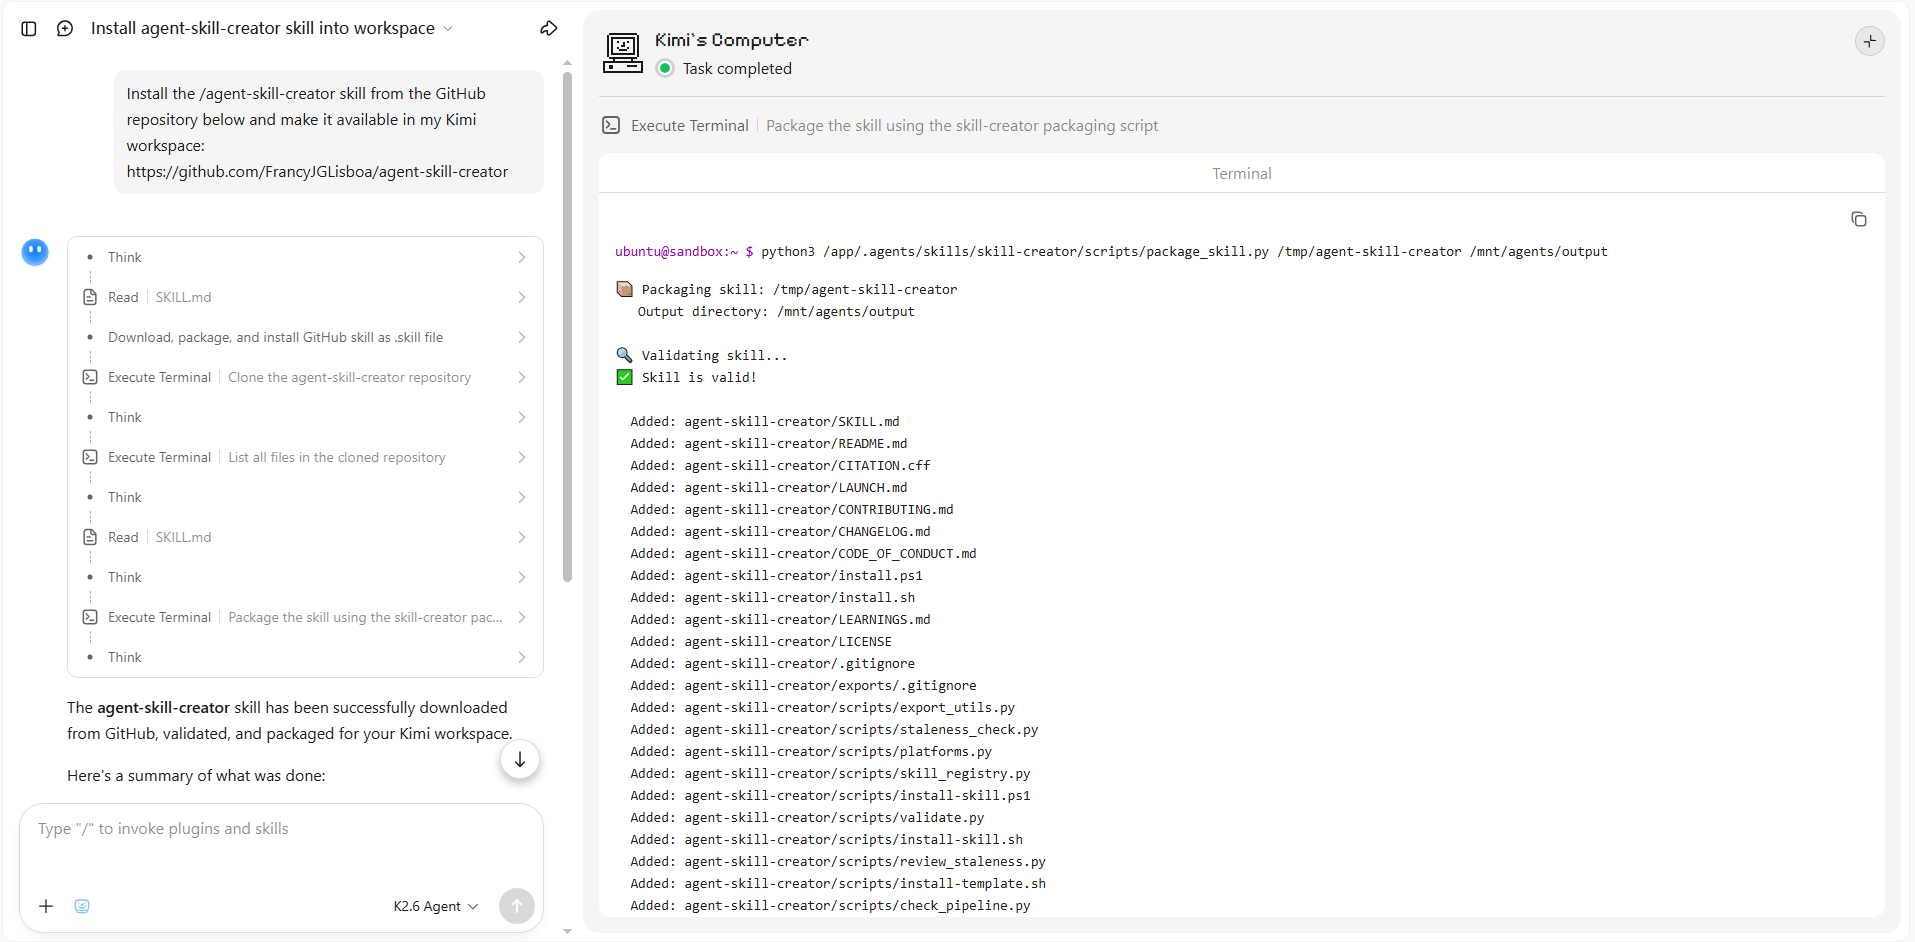Click document icon beside second Read SKILL.md
1915x942 pixels.
click(90, 537)
